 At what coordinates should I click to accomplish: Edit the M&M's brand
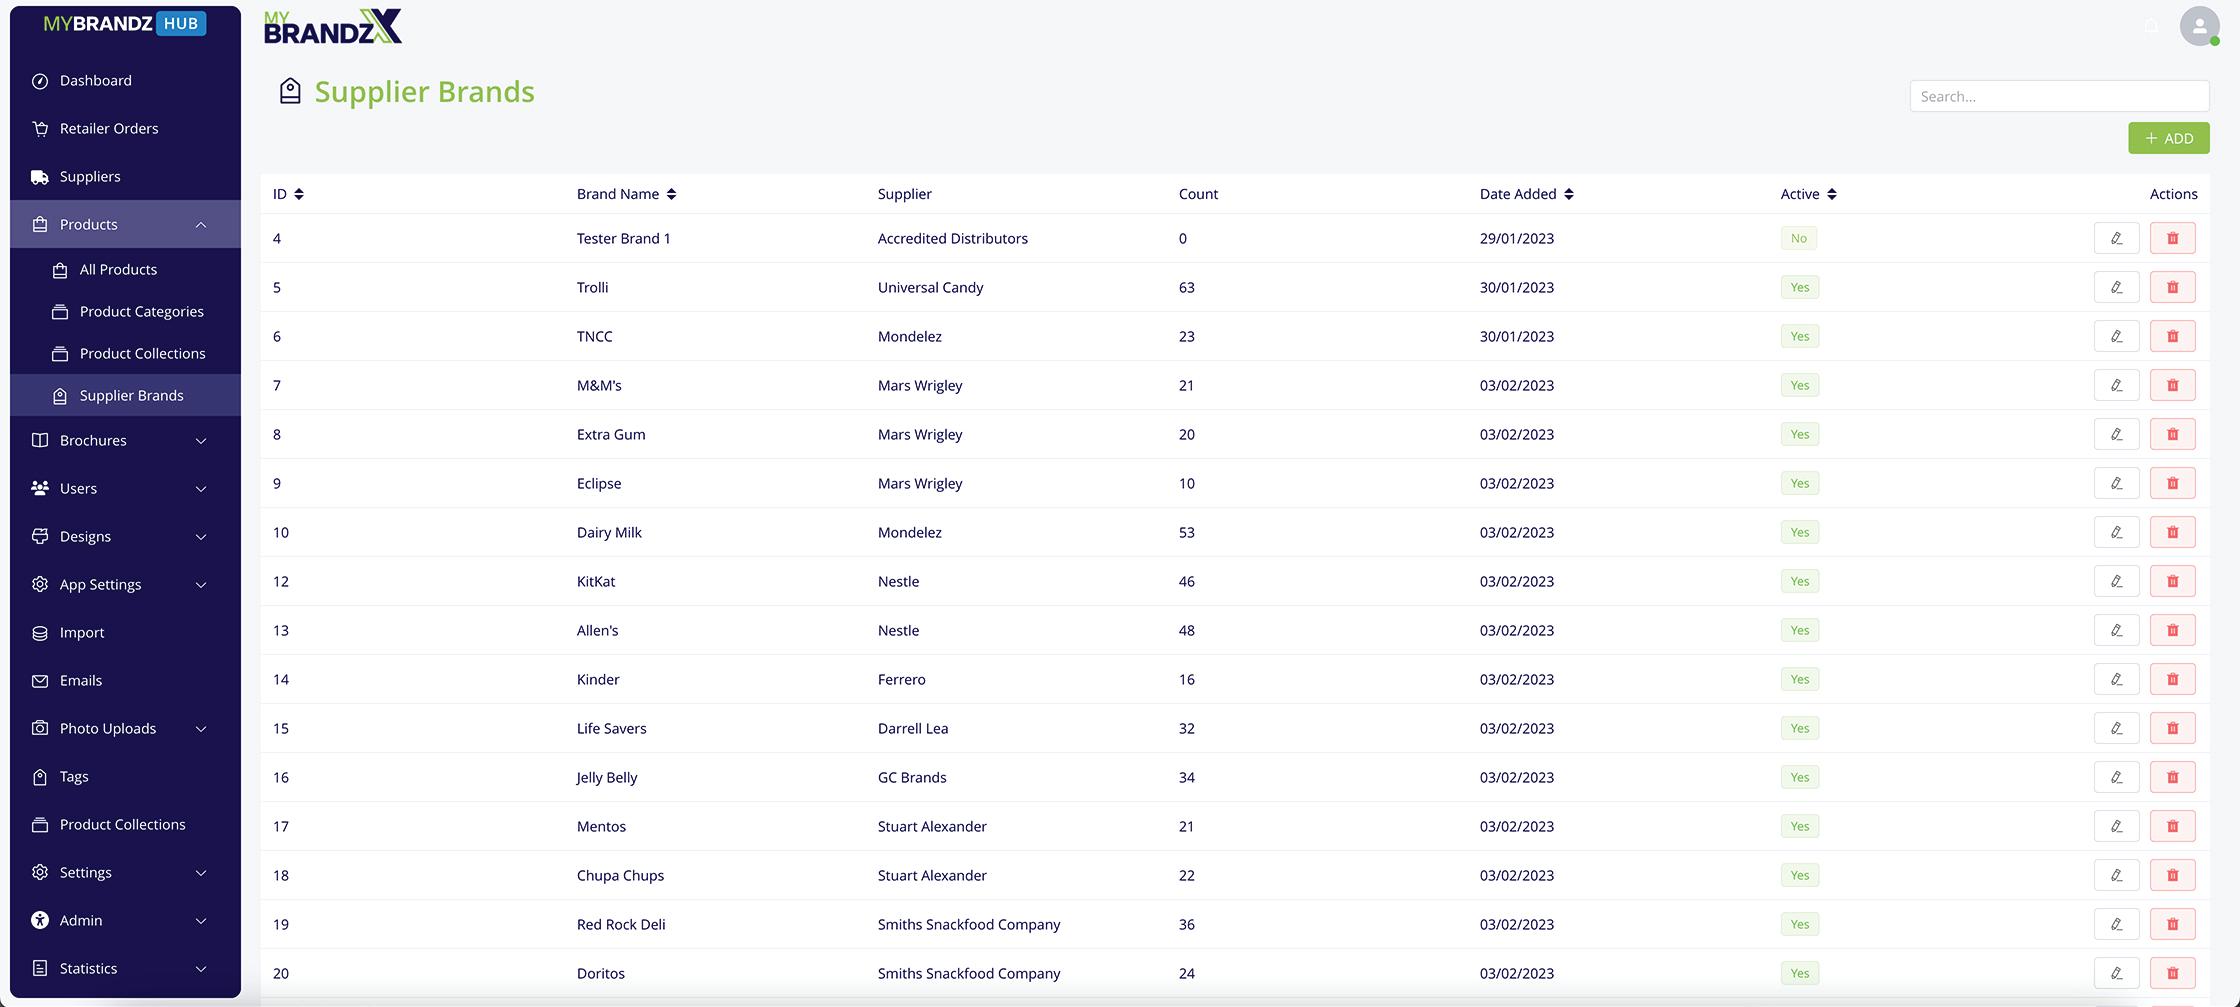2116,385
